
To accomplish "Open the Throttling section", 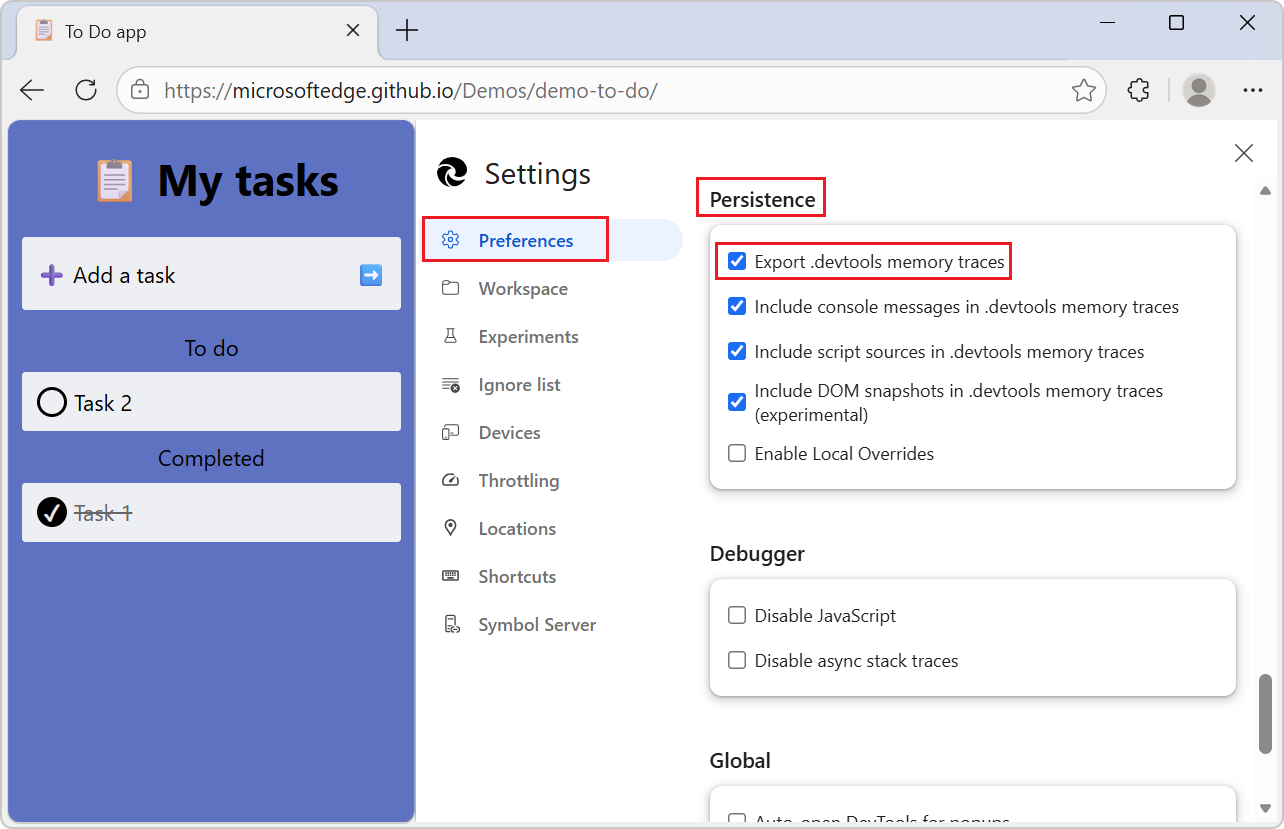I will (x=518, y=480).
